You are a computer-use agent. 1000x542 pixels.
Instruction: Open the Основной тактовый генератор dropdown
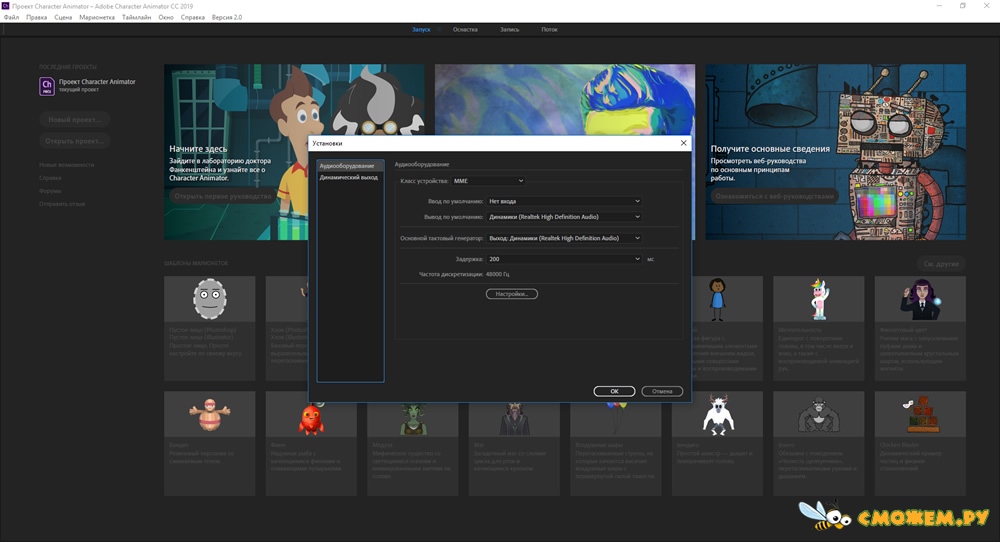[x=564, y=238]
